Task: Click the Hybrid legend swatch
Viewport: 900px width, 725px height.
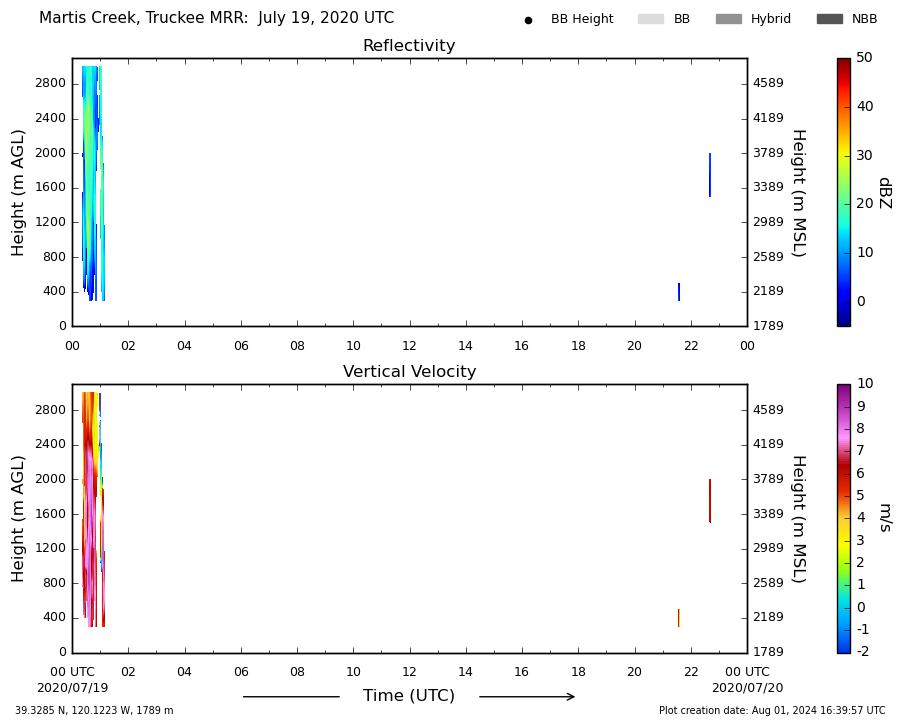Action: point(729,19)
